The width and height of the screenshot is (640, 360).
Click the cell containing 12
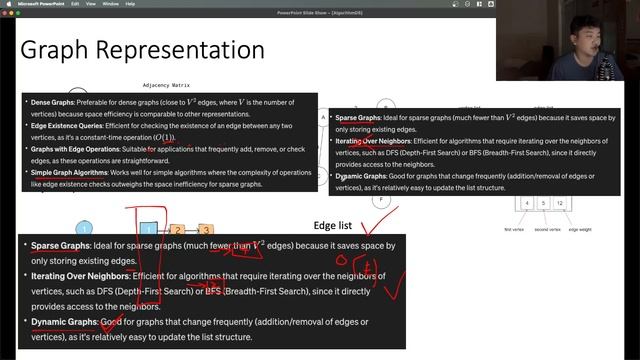click(560, 203)
